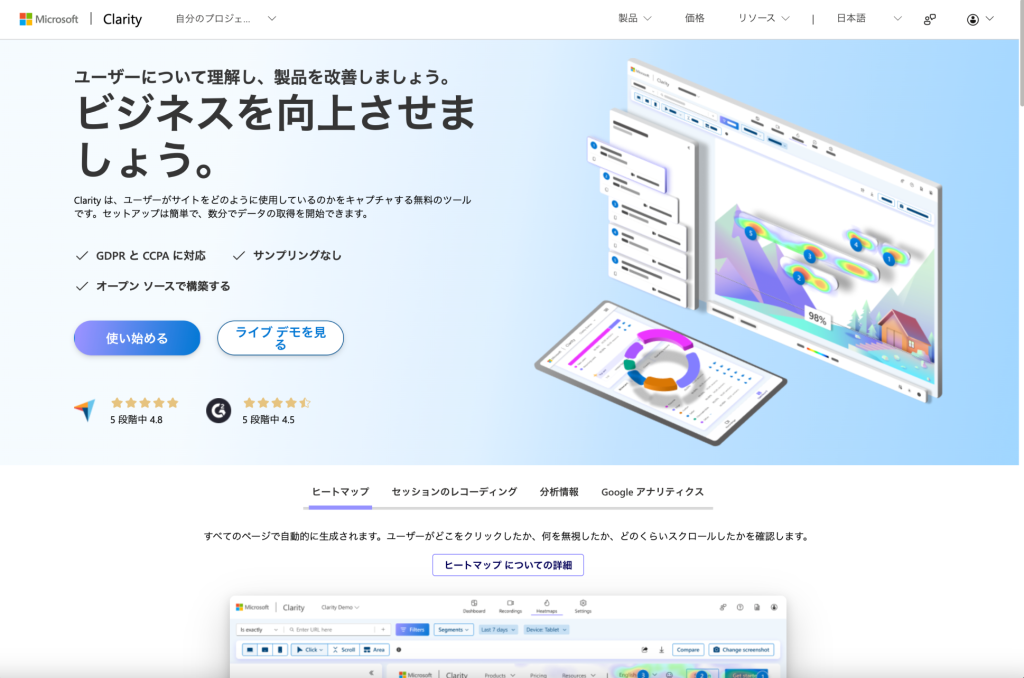The width and height of the screenshot is (1024, 678).
Task: Click the text サンプリングなし
Action: [297, 255]
